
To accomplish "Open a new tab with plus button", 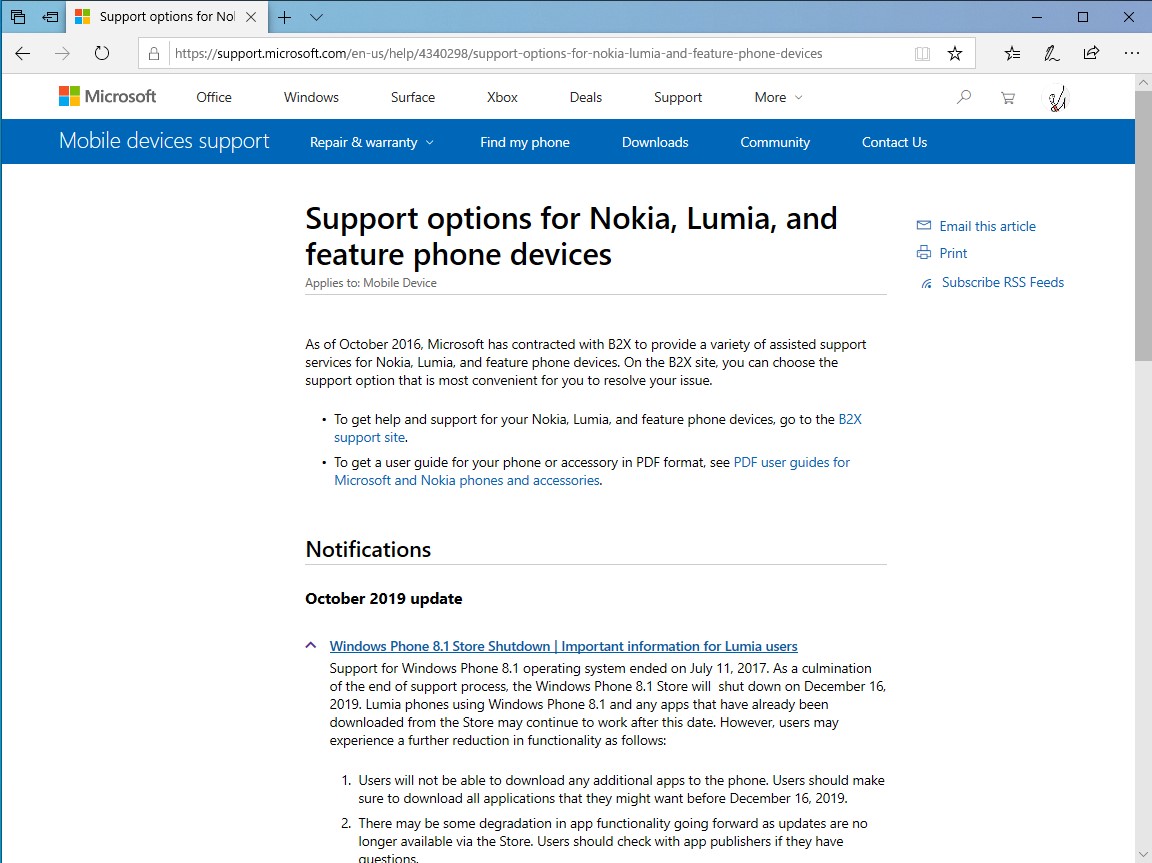I will (285, 17).
